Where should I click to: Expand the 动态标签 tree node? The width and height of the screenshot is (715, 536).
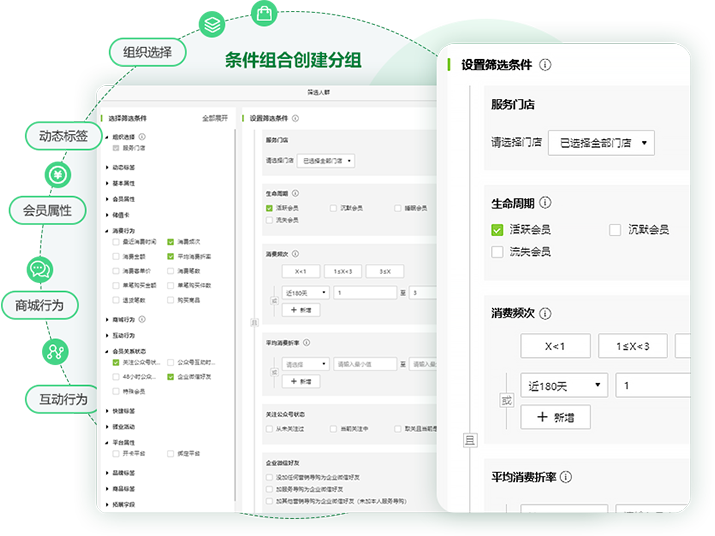pos(107,167)
